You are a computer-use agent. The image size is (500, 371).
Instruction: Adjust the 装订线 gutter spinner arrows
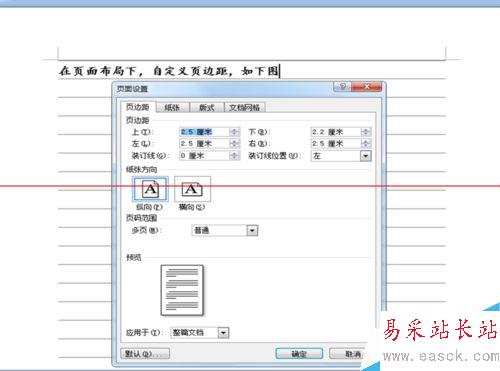point(235,156)
